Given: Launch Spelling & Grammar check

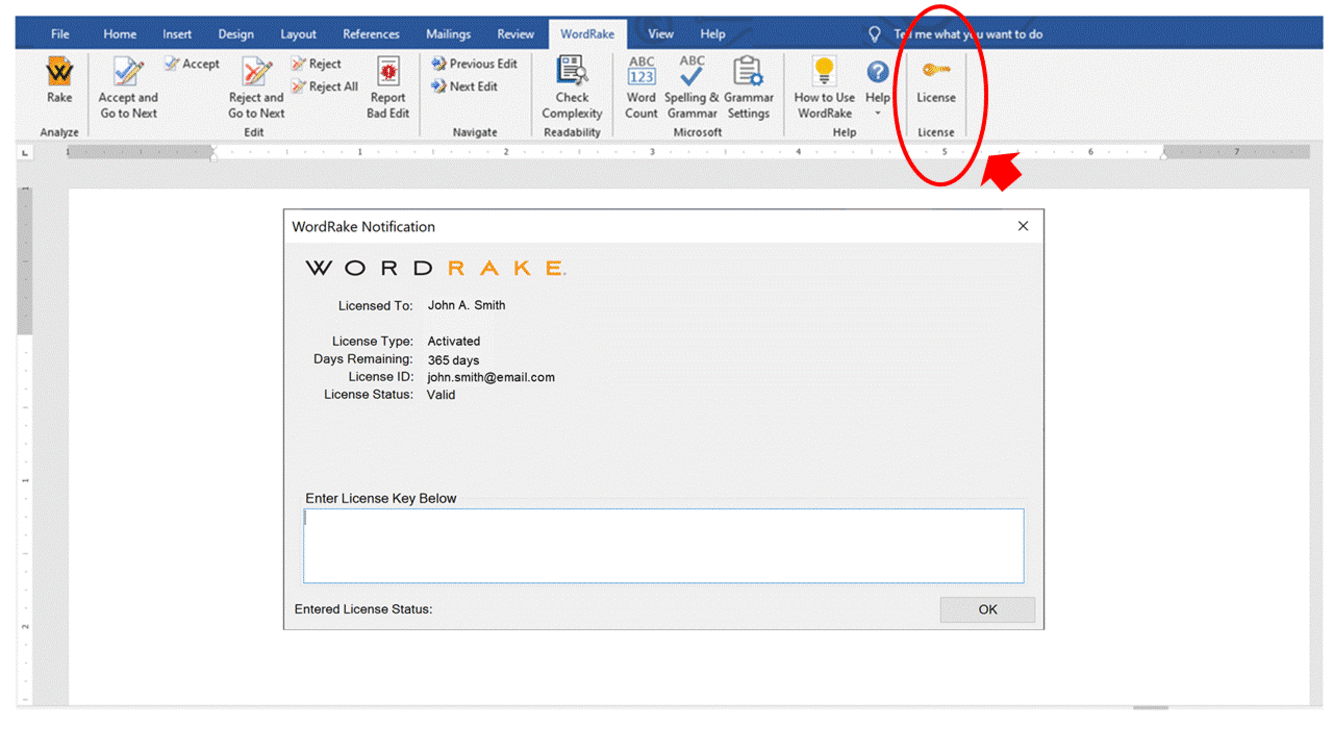Looking at the screenshot, I should 692,87.
